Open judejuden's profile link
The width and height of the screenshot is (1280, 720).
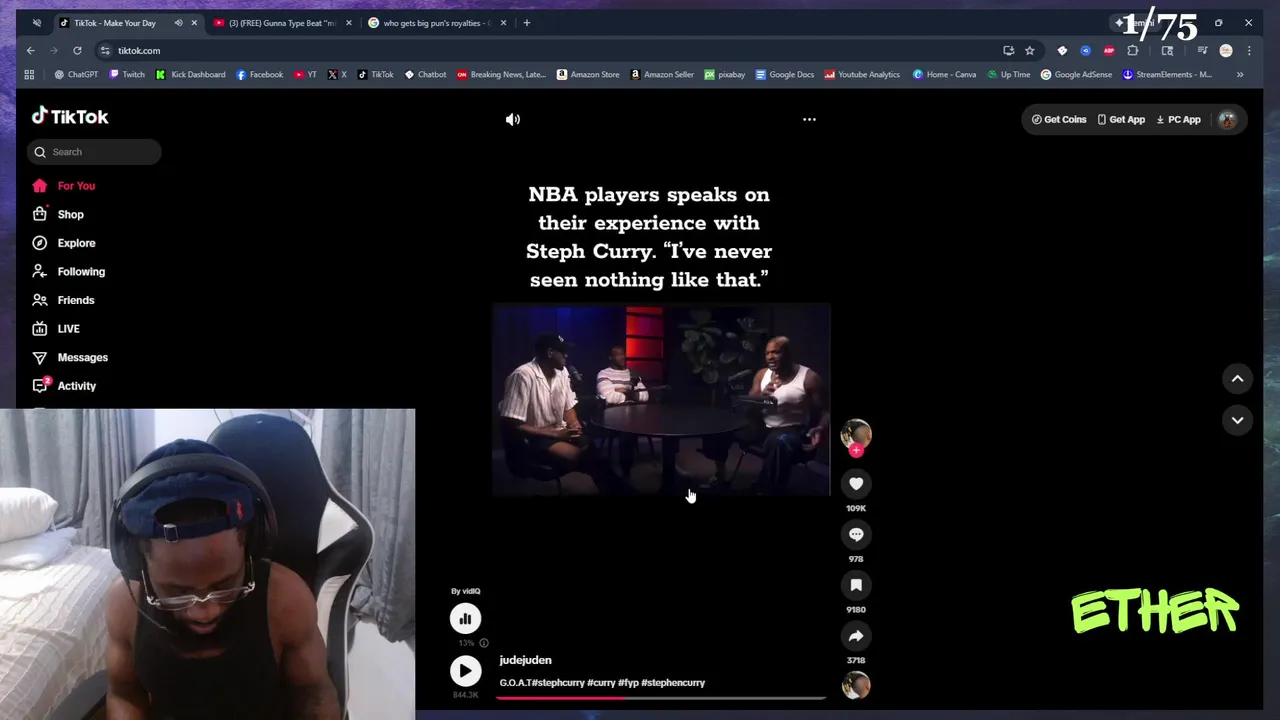click(x=525, y=660)
